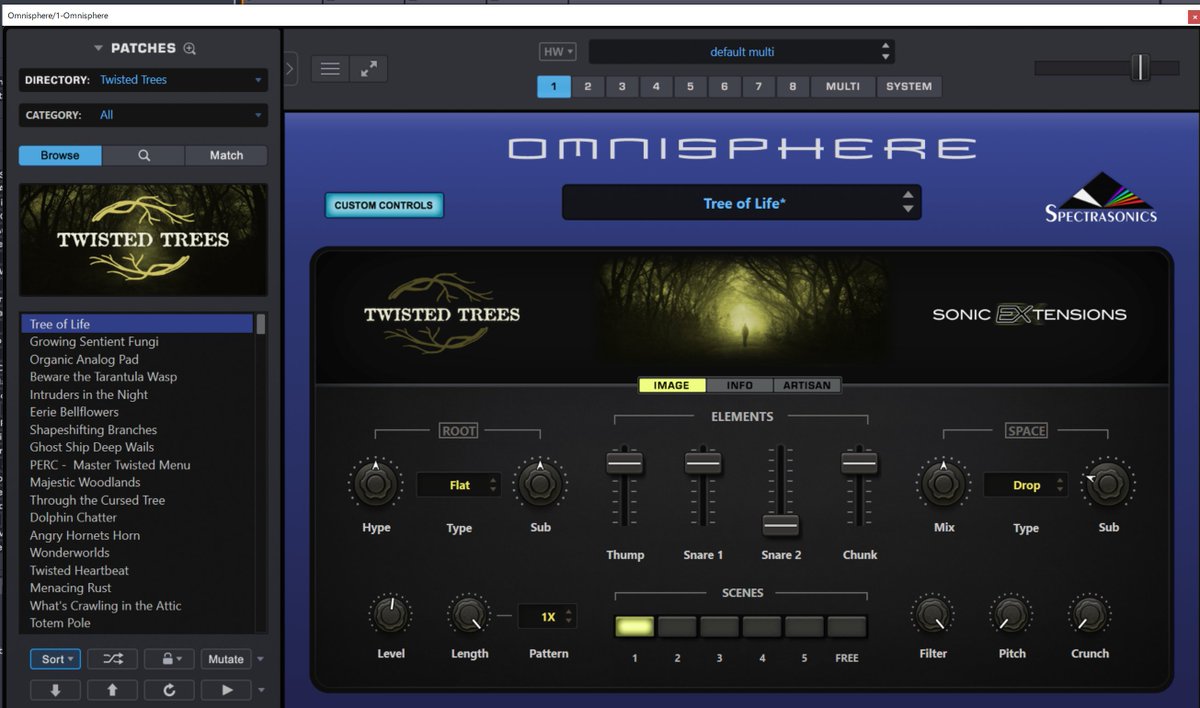Select the Browse tab

click(60, 155)
